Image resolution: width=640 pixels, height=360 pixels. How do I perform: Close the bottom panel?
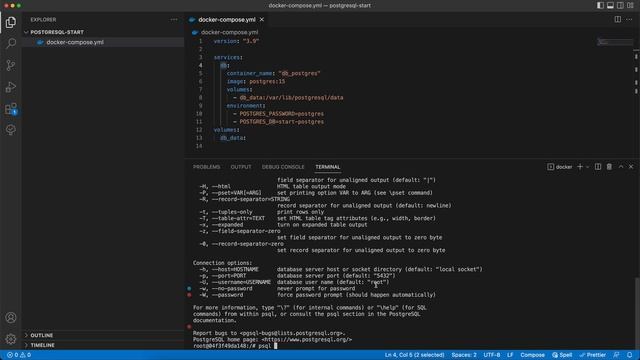[x=631, y=167]
